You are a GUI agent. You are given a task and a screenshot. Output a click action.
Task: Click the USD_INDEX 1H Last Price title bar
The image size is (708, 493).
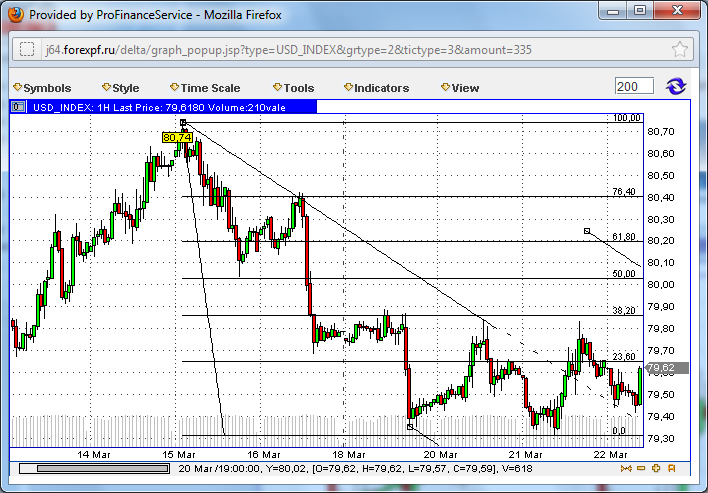point(163,107)
